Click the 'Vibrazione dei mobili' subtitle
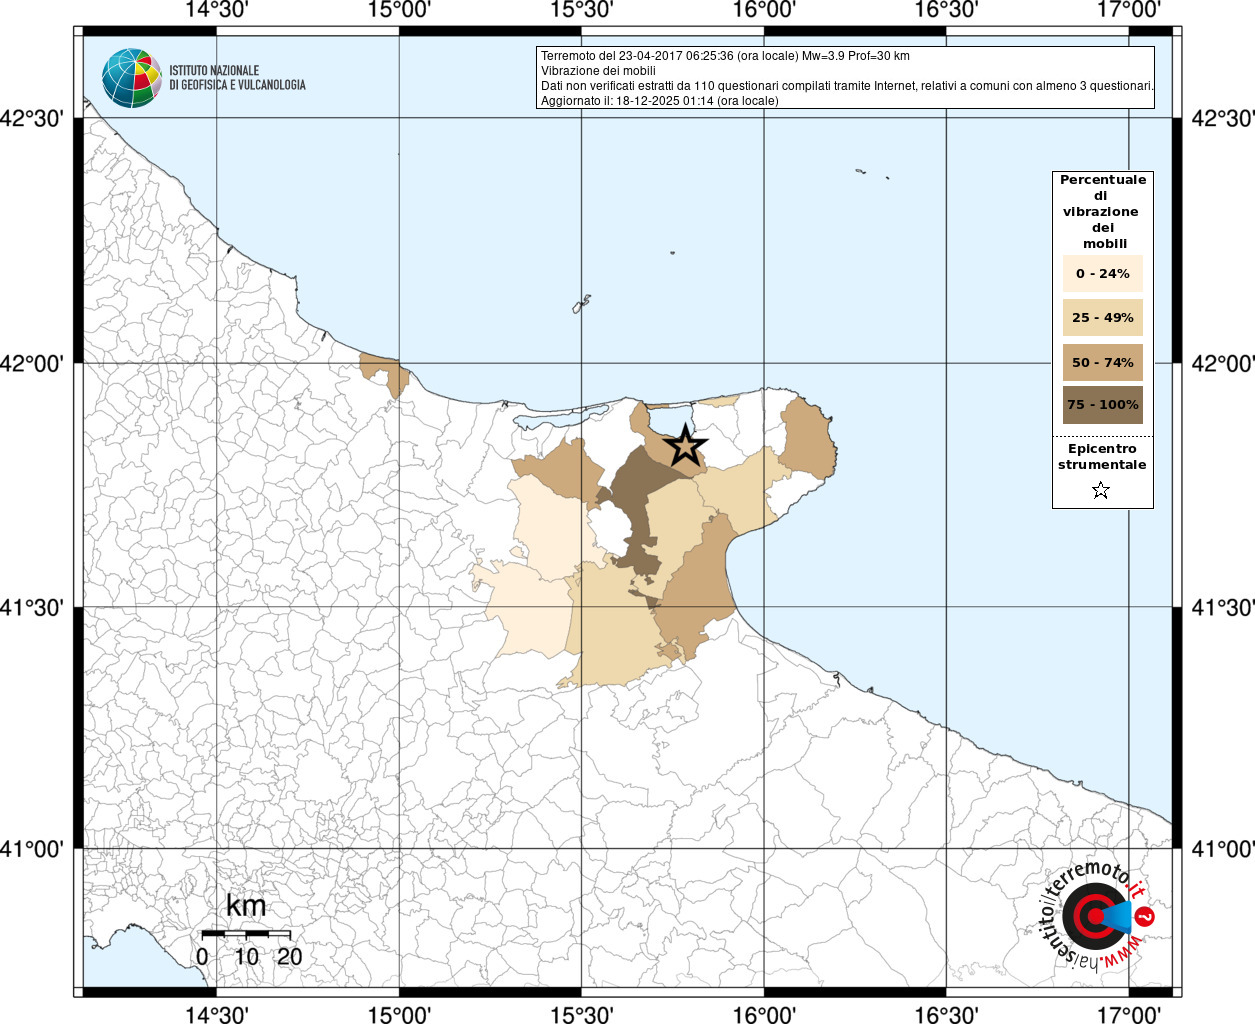The height and width of the screenshot is (1024, 1255). click(x=598, y=71)
